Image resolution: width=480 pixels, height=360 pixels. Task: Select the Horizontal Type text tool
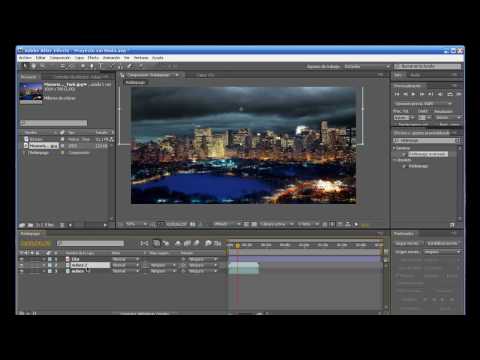pos(100,66)
